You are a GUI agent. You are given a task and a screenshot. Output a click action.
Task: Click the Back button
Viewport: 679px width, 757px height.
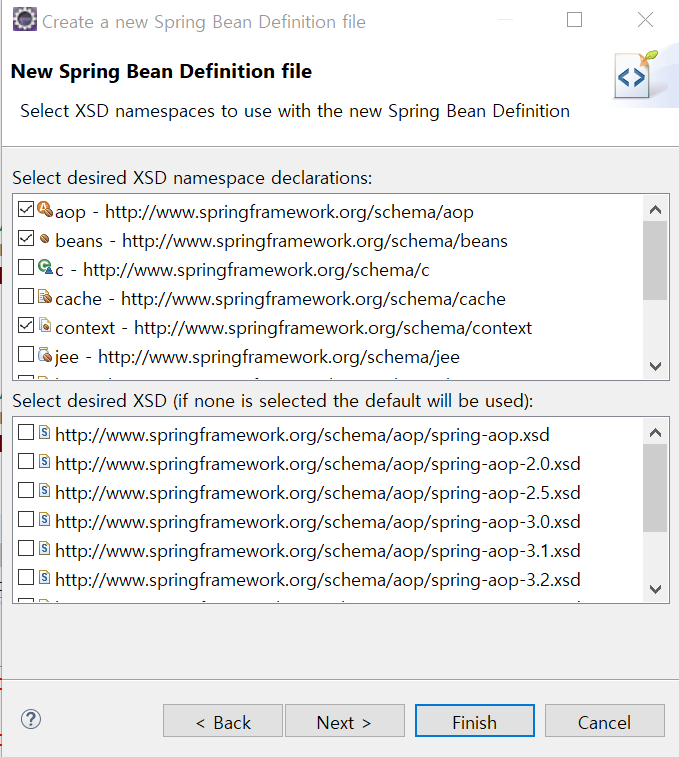click(223, 720)
